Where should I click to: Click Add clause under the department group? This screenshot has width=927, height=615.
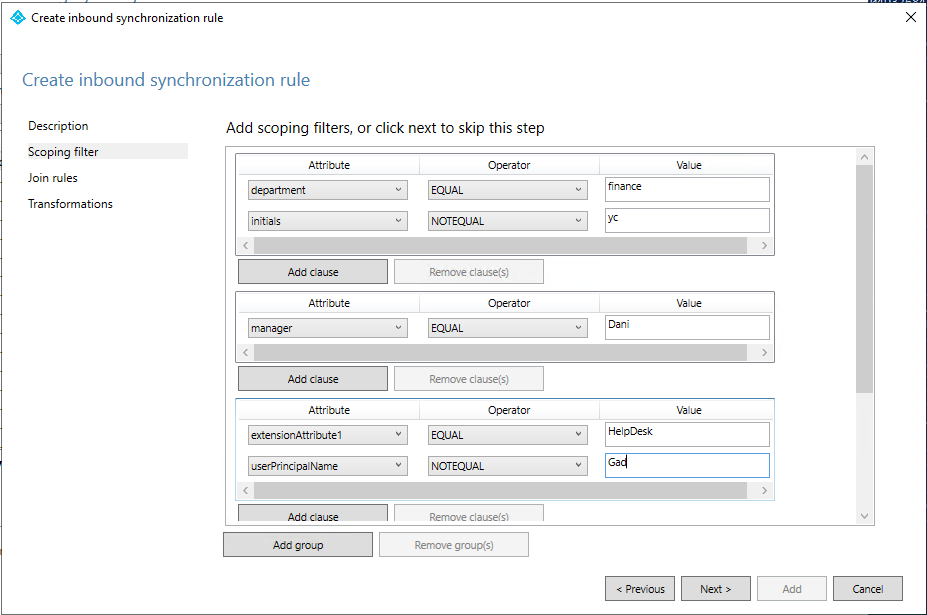(313, 272)
